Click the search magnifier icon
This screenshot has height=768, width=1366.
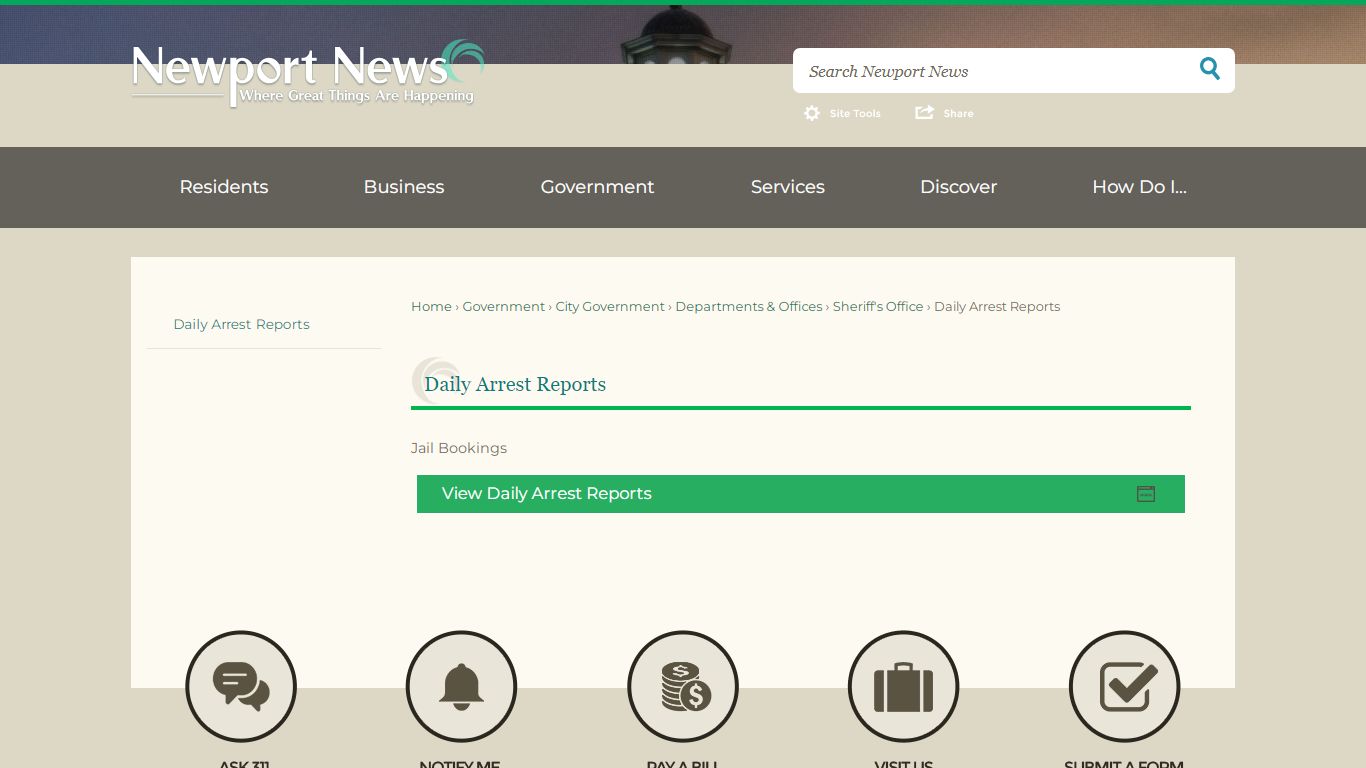(1210, 69)
